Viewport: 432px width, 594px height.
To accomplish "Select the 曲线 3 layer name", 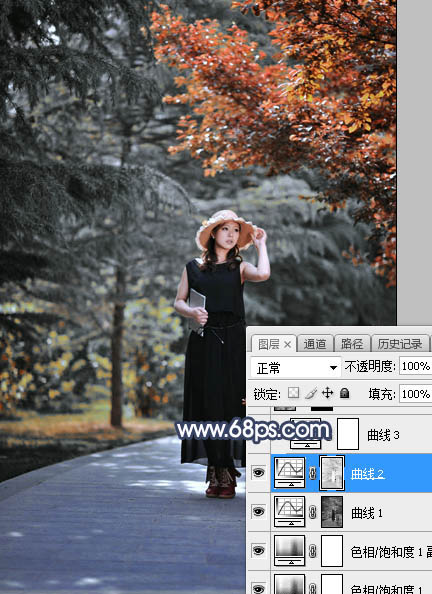I will pos(383,435).
